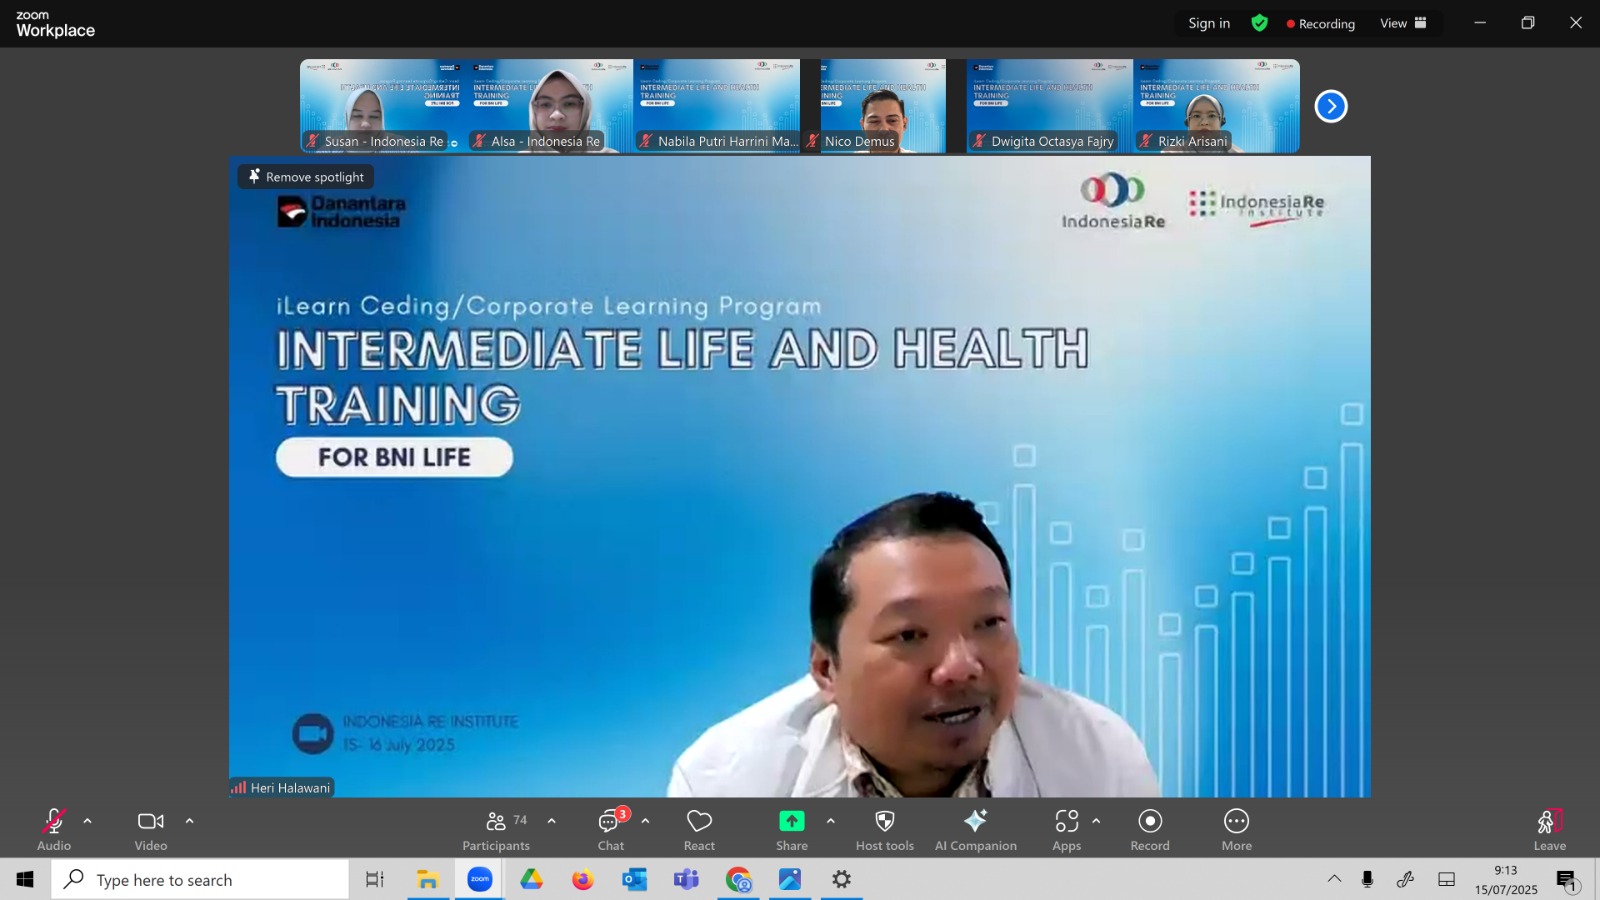
Task: Open the Participants panel
Action: point(496,830)
